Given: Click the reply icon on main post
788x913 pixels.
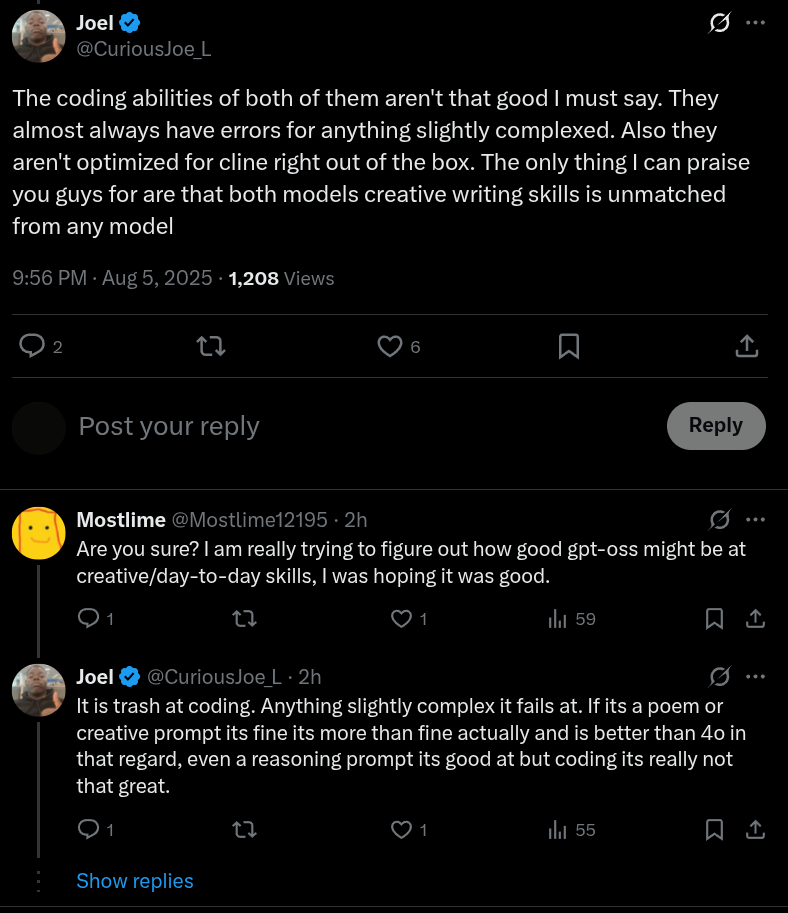Looking at the screenshot, I should point(33,346).
